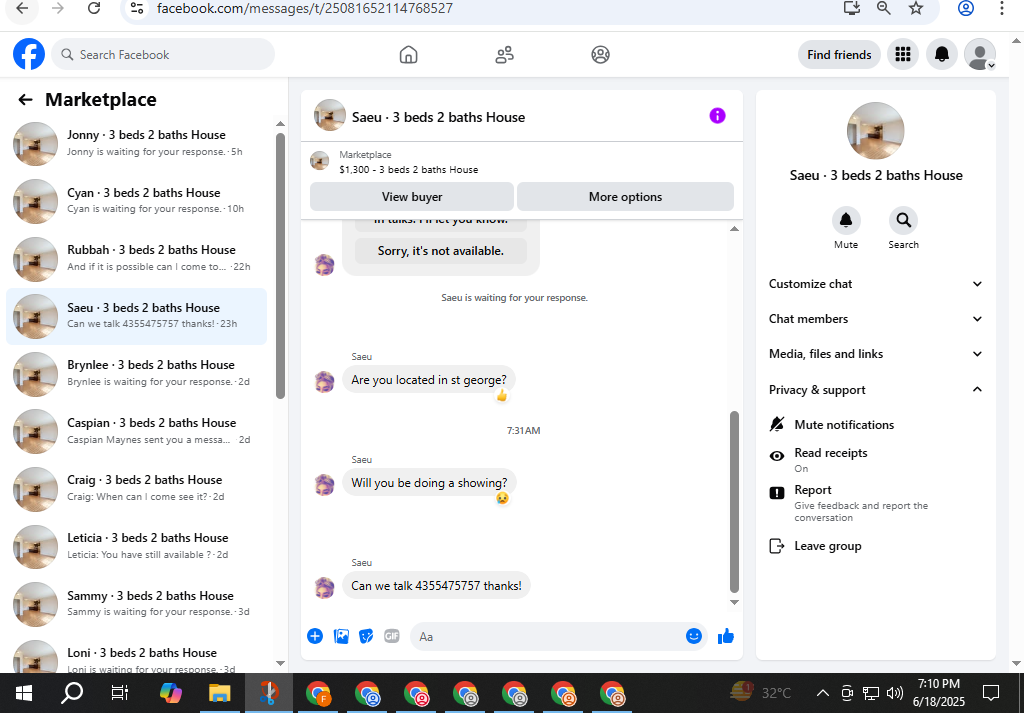Open Windows Start menu
Viewport: 1024px width, 713px height.
tap(24, 693)
